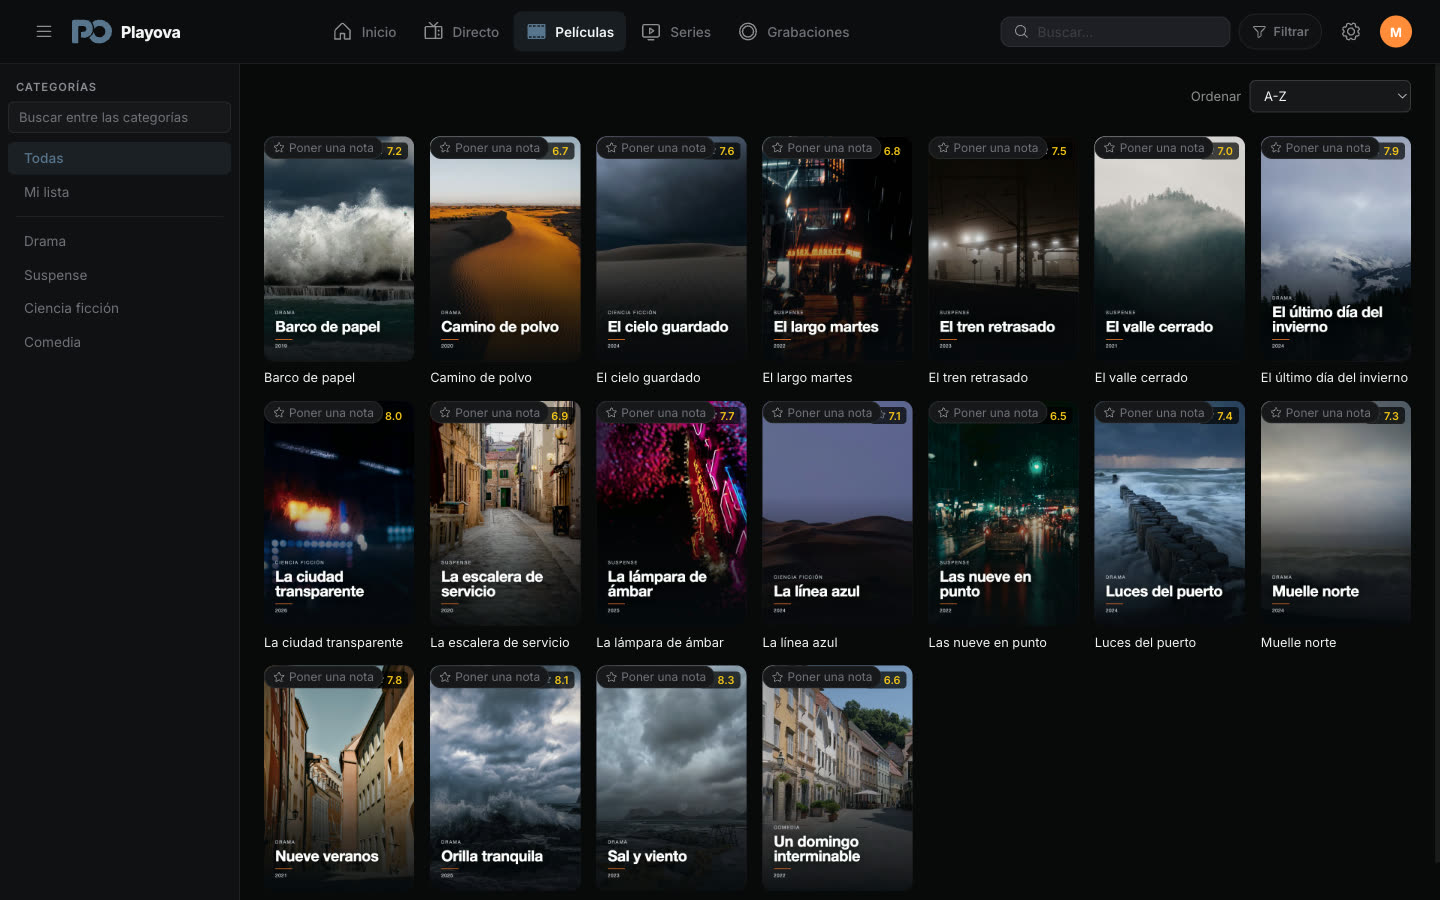Toggle Poner una nota on Muelle norte
The height and width of the screenshot is (900, 1440).
[1320, 413]
